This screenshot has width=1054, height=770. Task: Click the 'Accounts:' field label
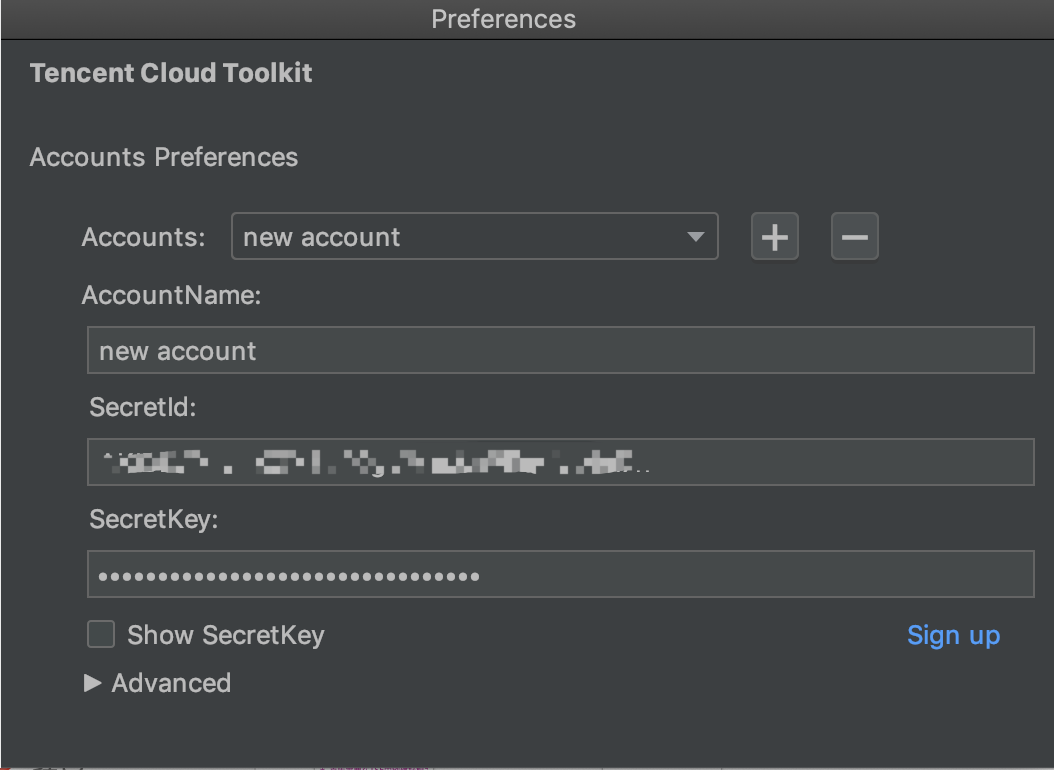tap(143, 237)
